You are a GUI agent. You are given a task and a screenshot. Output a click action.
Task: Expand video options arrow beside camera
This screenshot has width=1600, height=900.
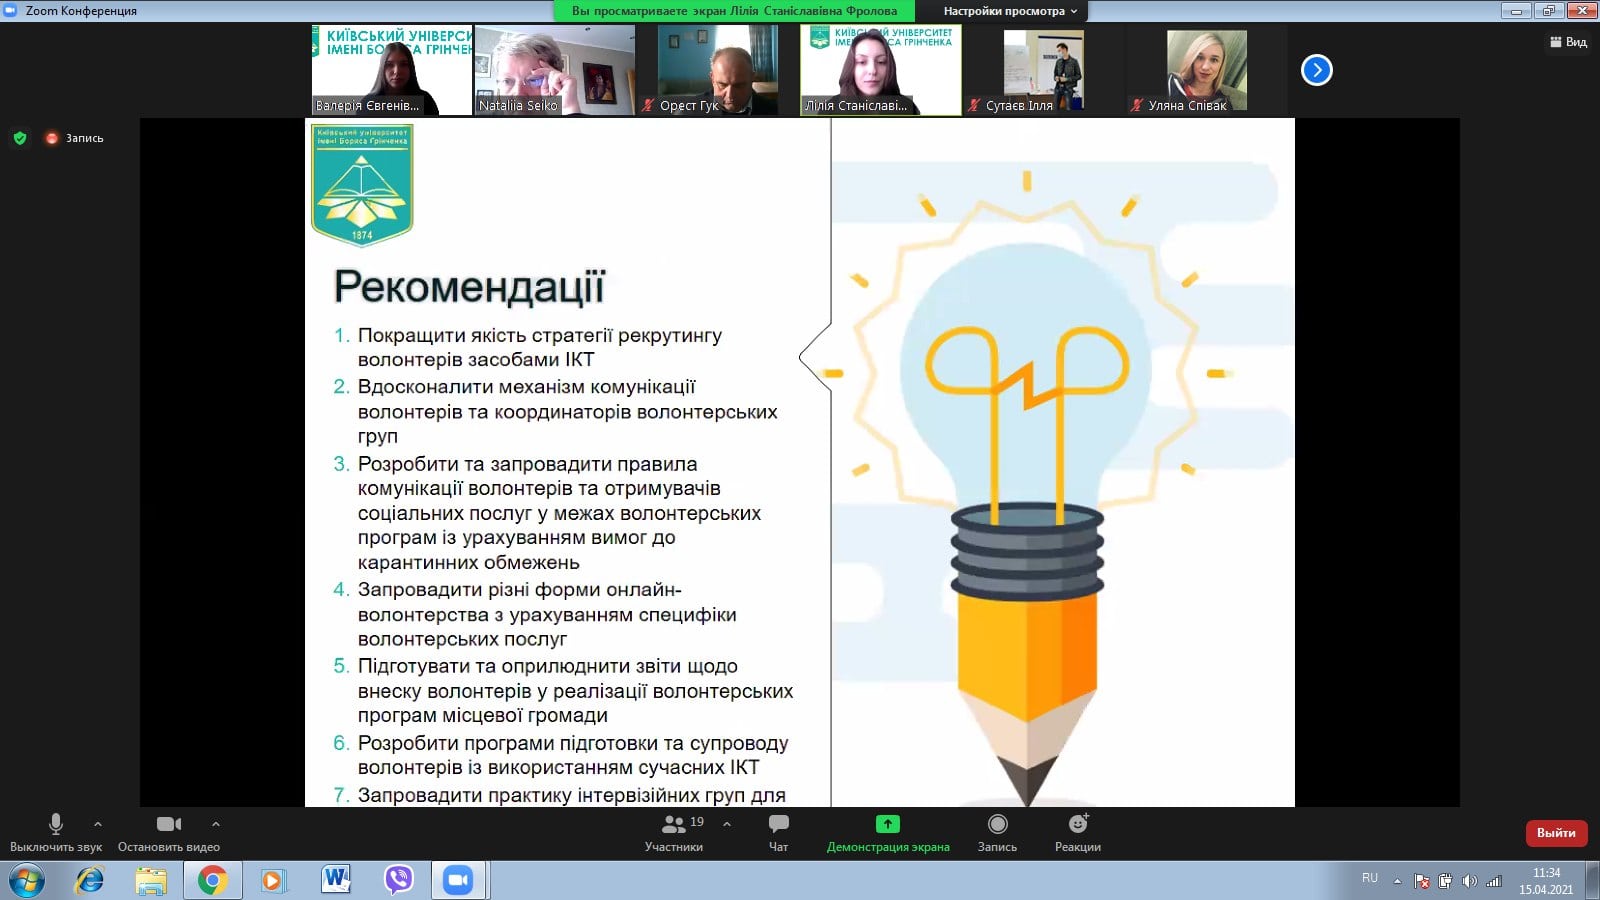[x=216, y=824]
